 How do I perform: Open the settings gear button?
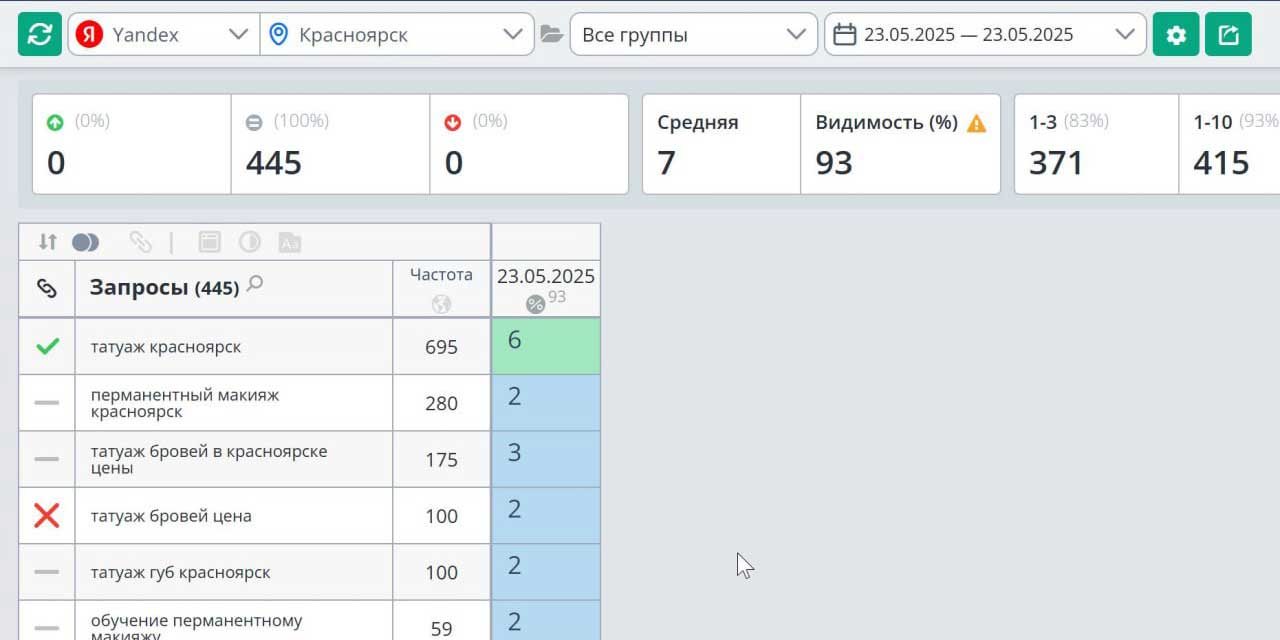[x=1176, y=35]
